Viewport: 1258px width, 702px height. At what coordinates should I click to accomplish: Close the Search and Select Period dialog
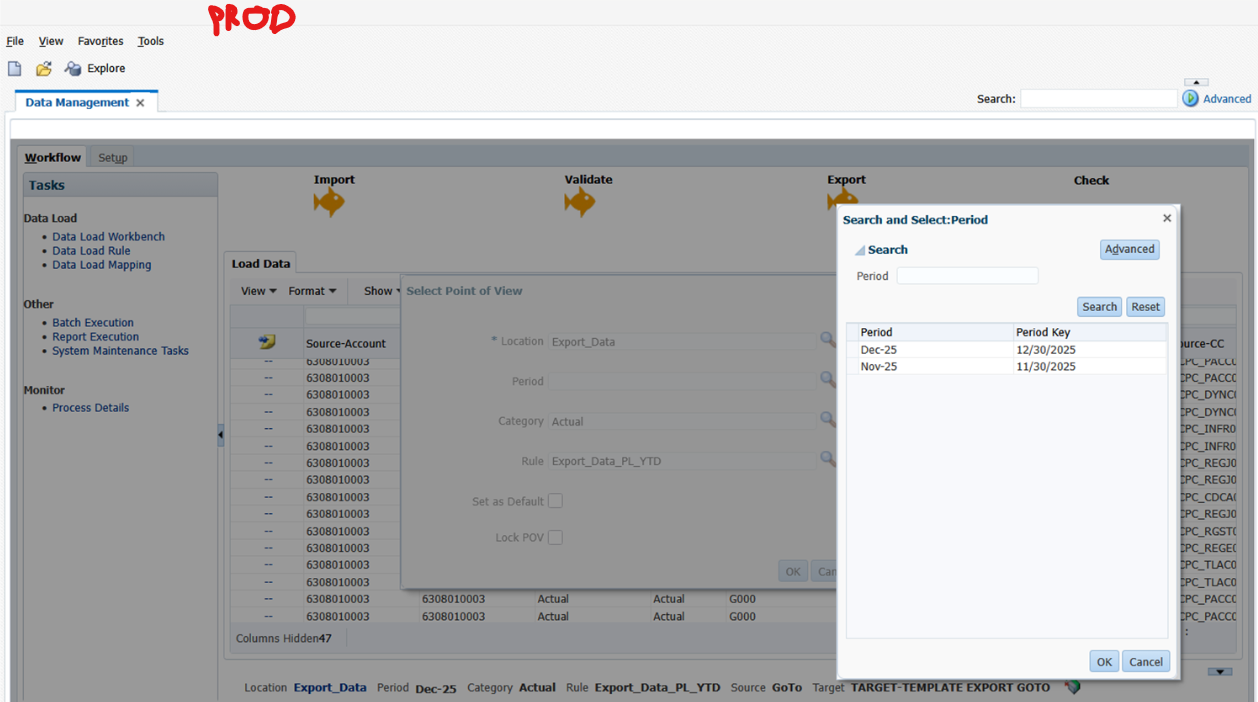point(1166,218)
